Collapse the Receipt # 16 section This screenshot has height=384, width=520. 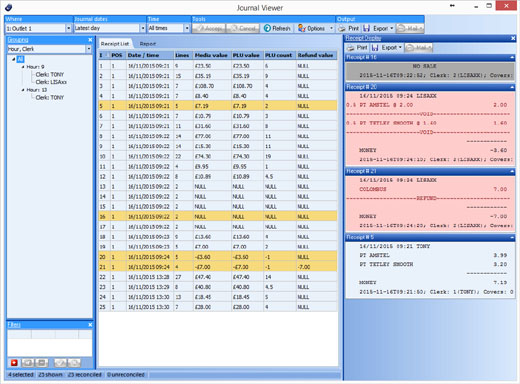[512, 57]
